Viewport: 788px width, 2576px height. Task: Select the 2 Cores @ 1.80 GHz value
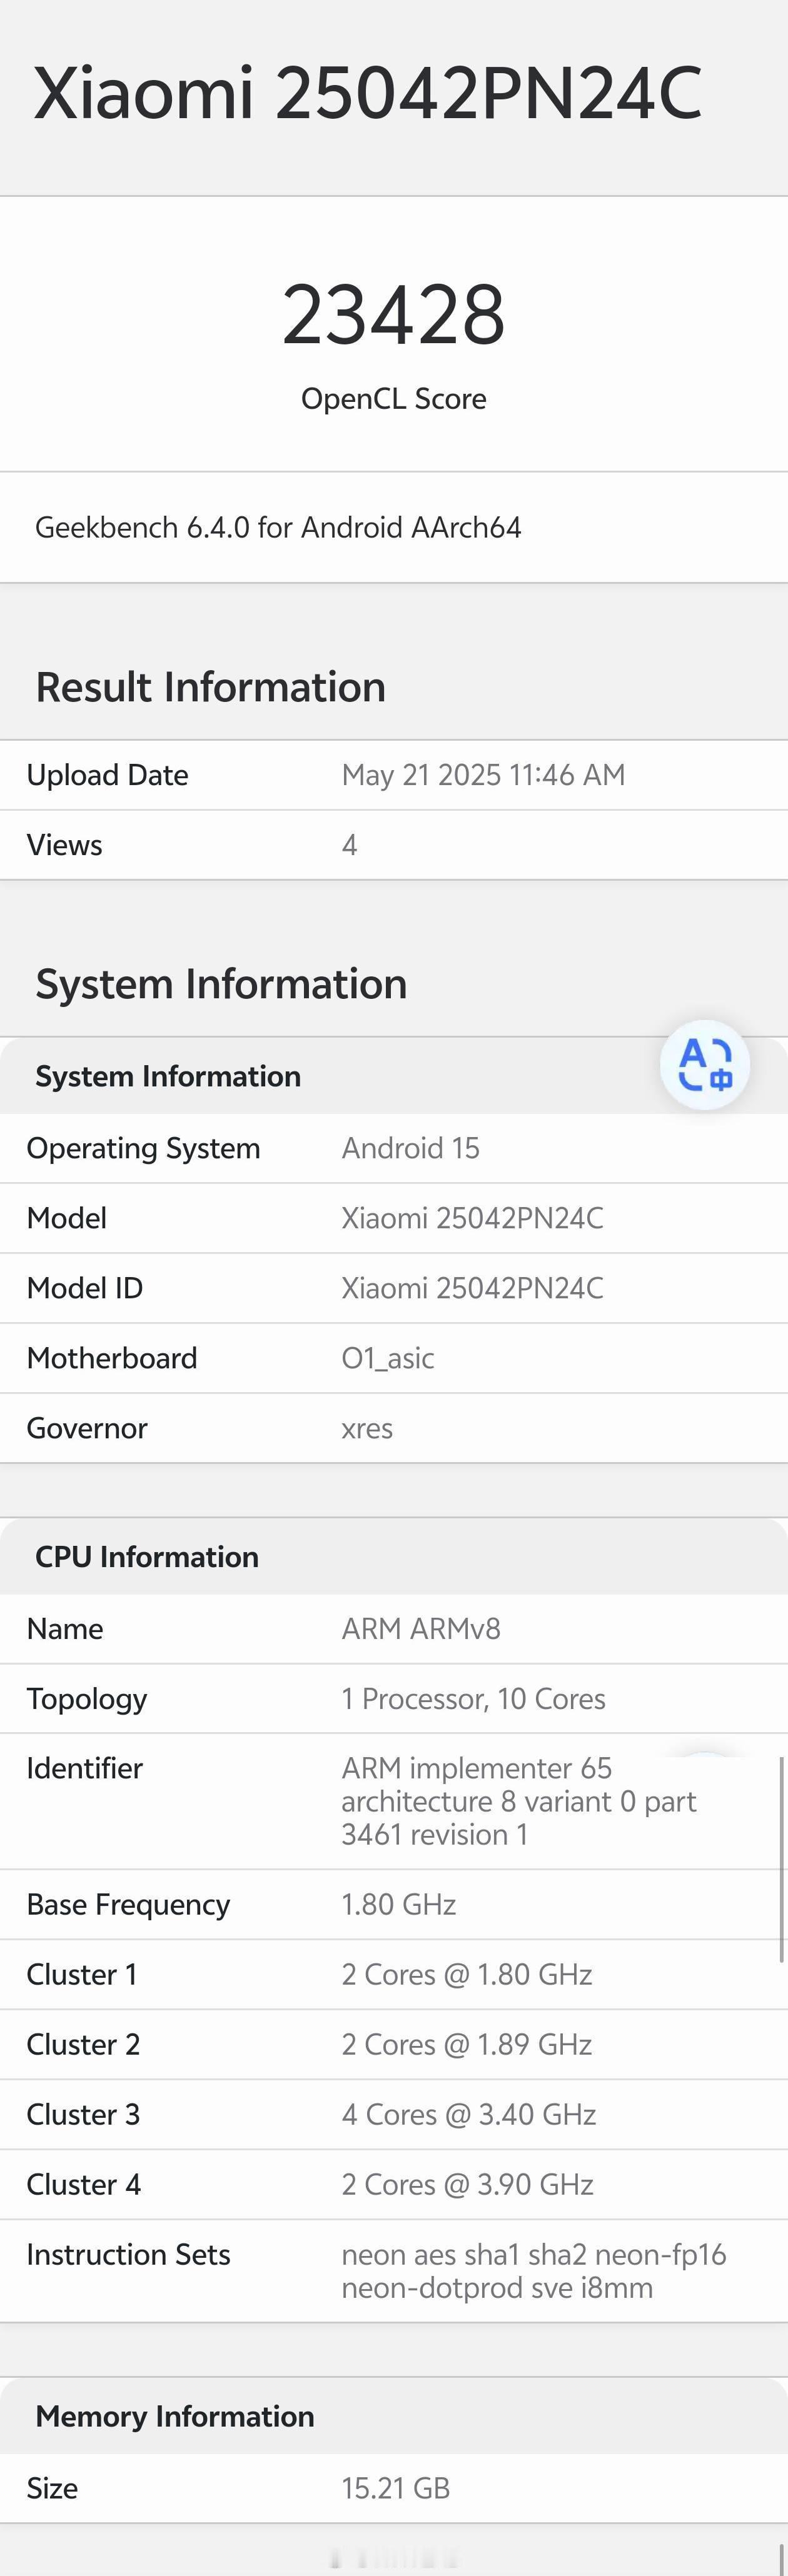pos(467,1975)
